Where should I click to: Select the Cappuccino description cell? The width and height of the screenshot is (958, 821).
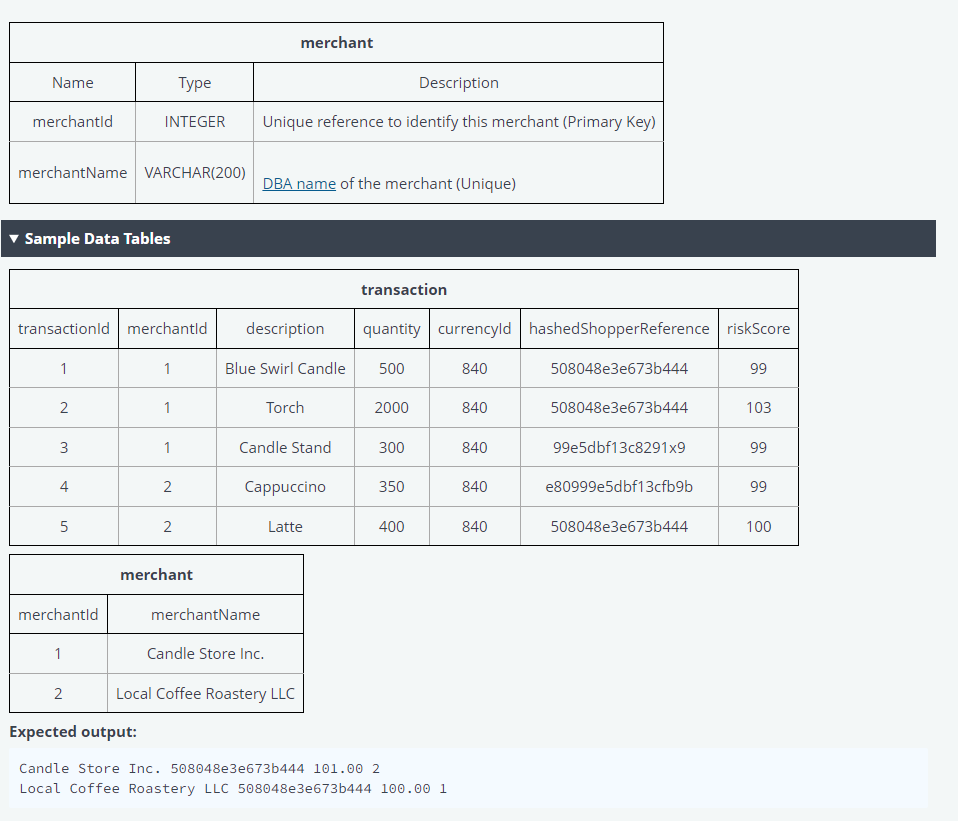click(x=285, y=487)
